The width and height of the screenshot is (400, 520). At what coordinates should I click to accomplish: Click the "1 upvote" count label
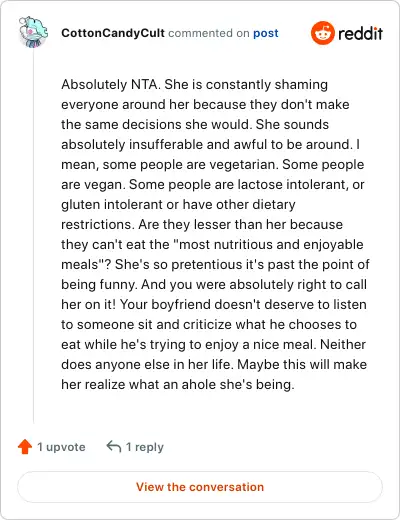click(61, 447)
